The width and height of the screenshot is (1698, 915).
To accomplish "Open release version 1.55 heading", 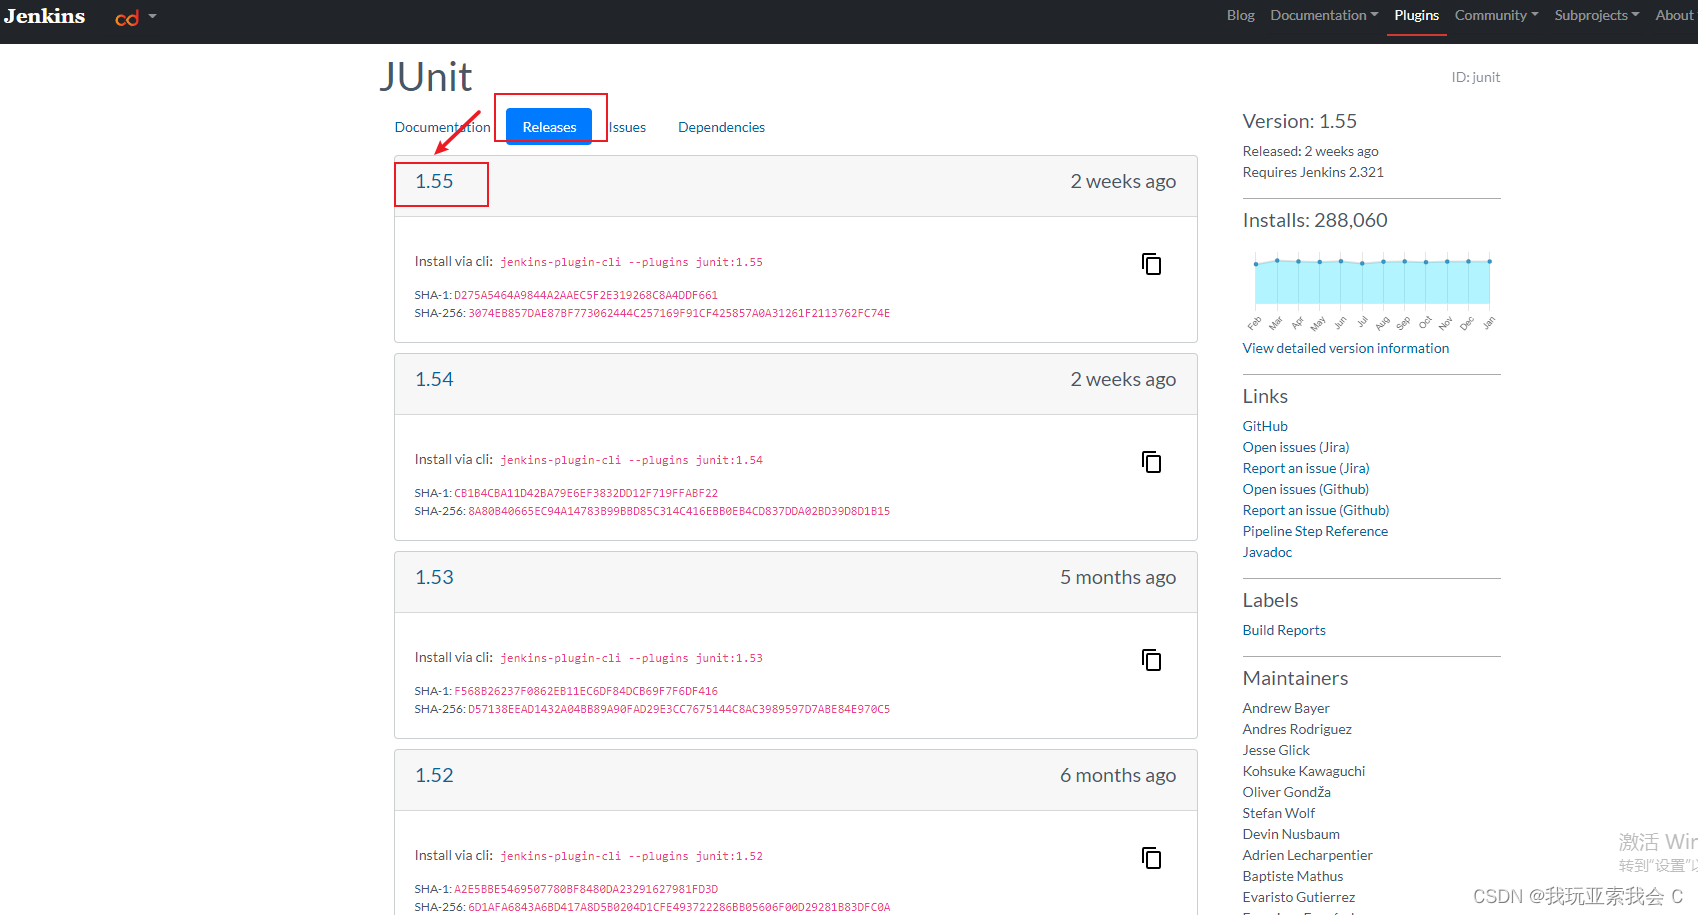I will [434, 181].
